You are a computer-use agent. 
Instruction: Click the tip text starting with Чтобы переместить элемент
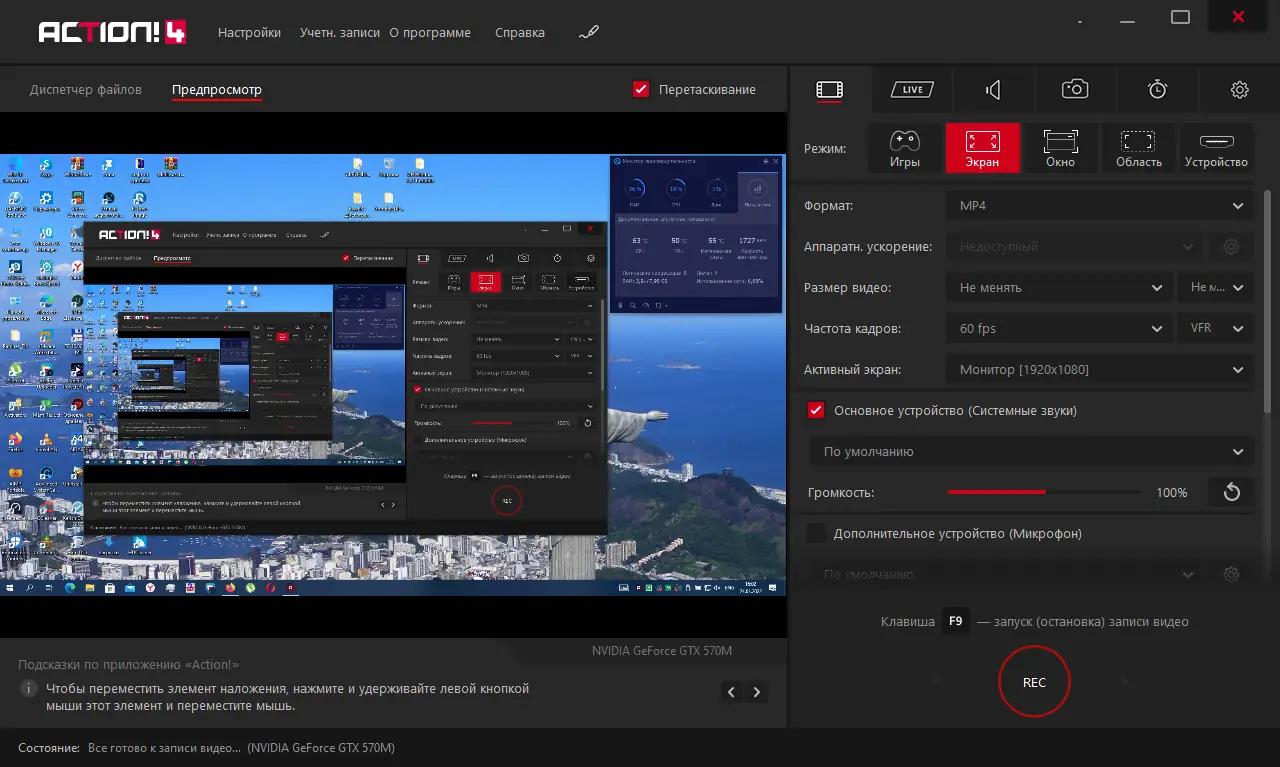(288, 697)
